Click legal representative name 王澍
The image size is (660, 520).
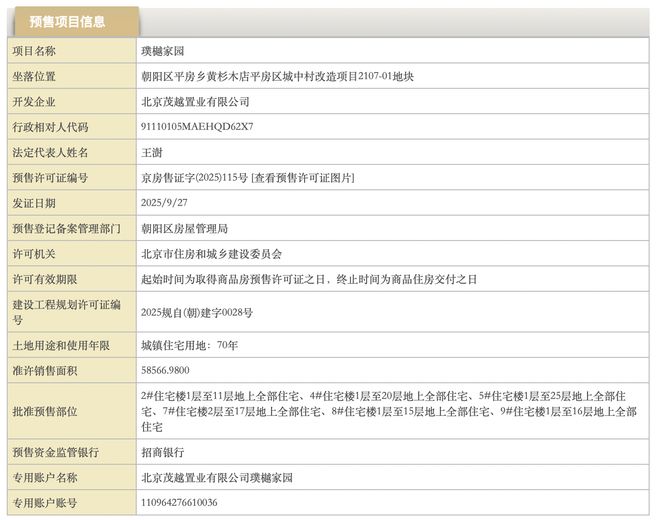[153, 152]
